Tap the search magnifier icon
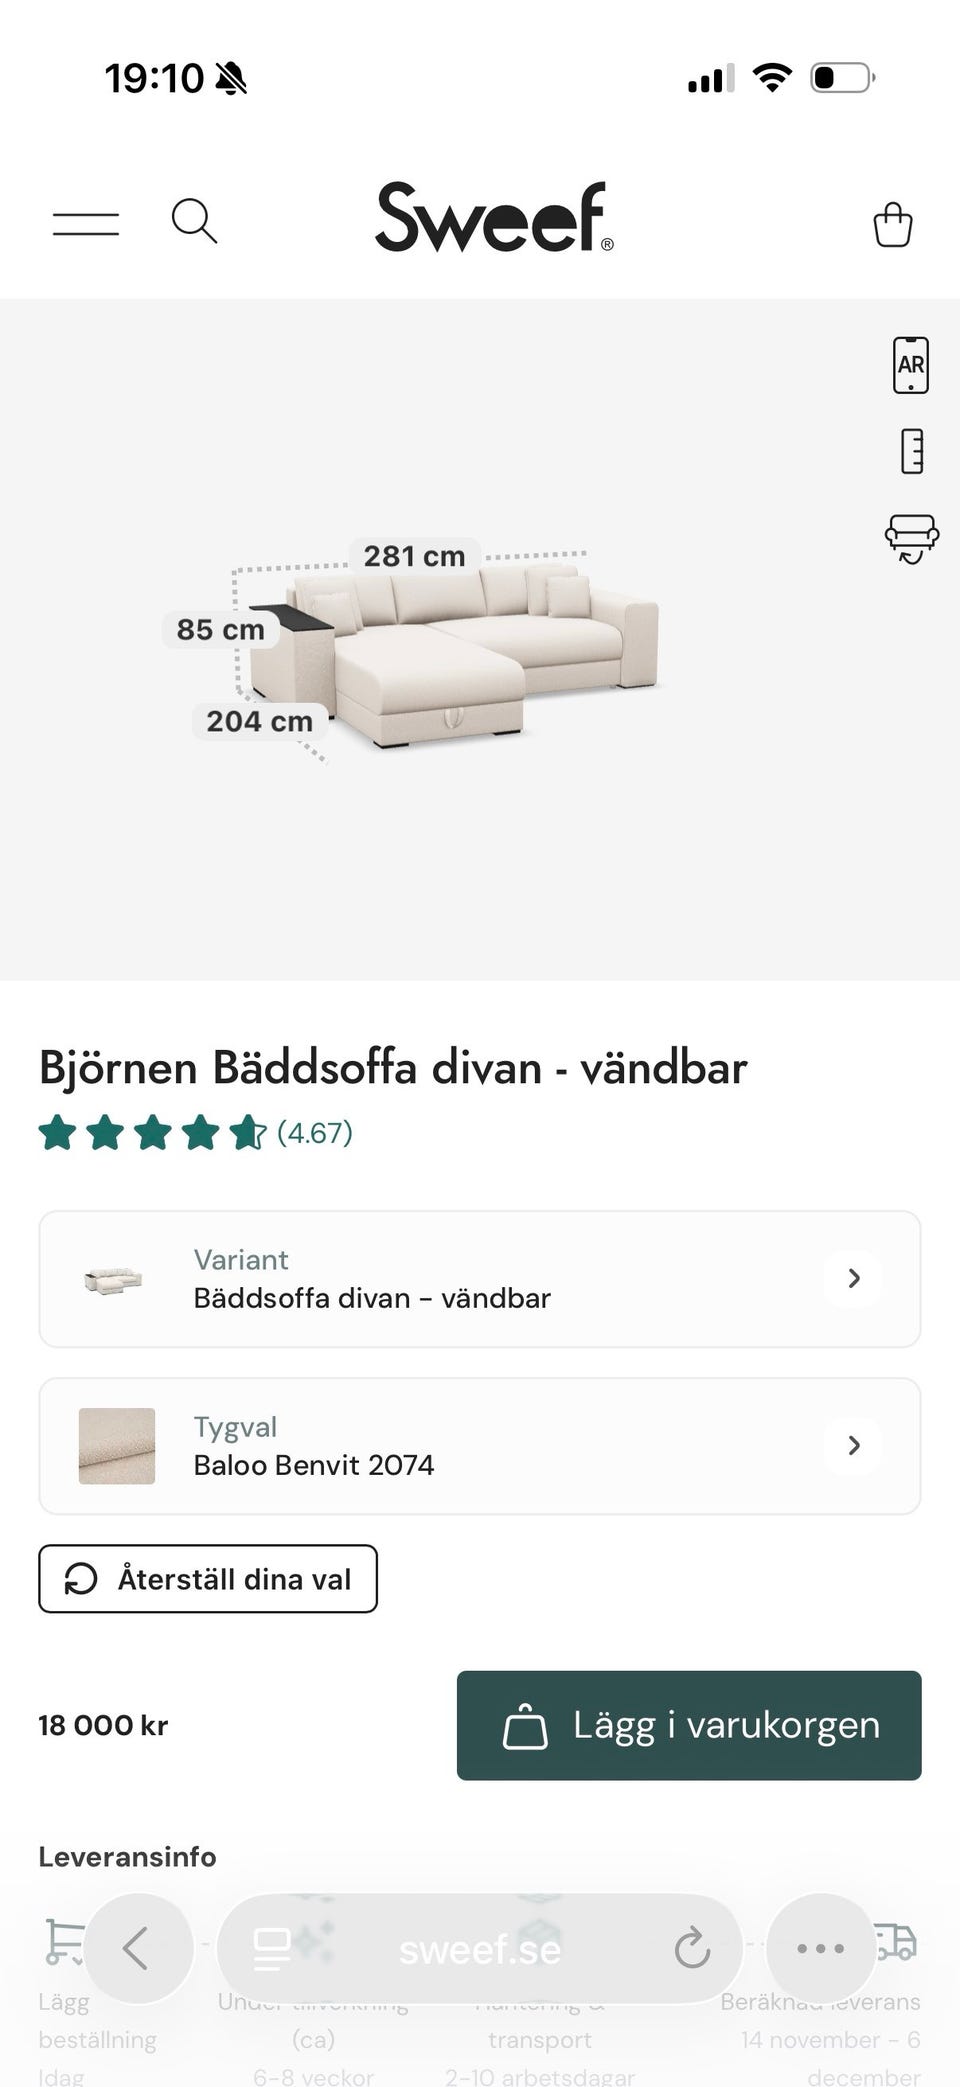 pos(194,221)
